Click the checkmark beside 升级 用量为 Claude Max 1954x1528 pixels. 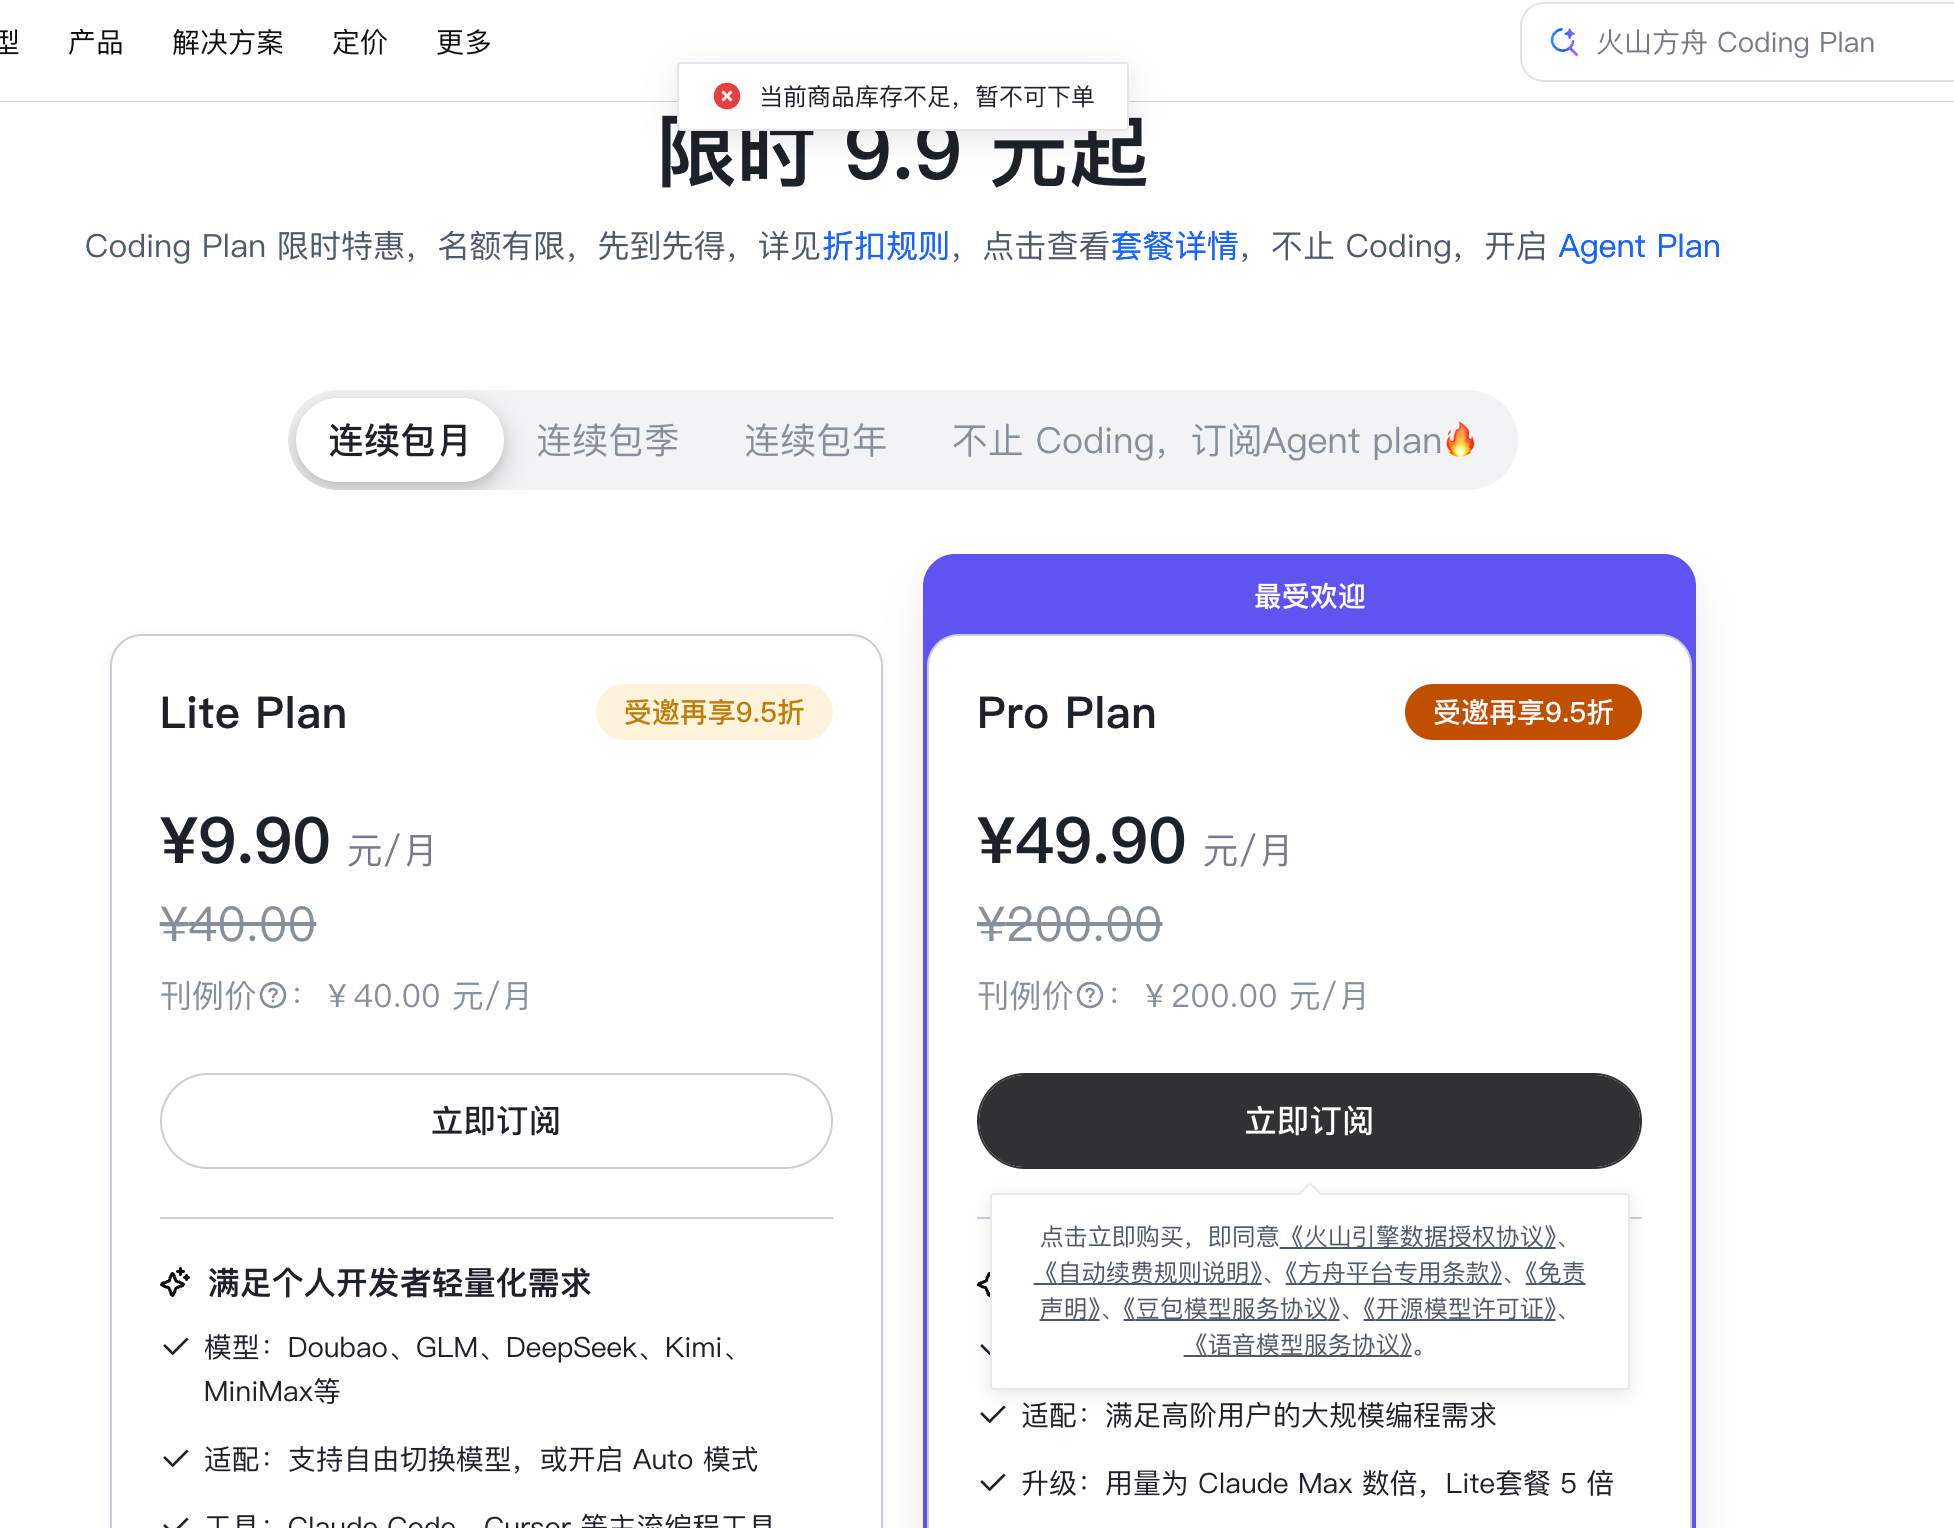(x=992, y=1483)
